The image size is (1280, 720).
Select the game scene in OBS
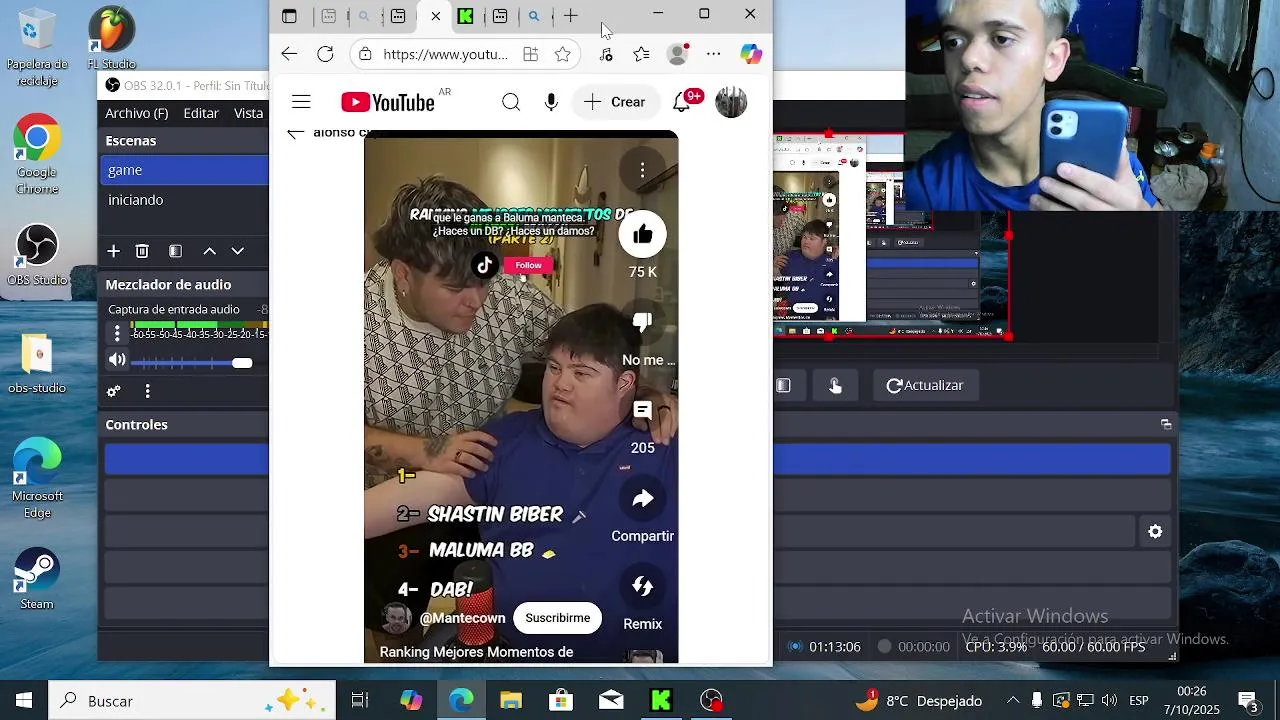coord(186,171)
